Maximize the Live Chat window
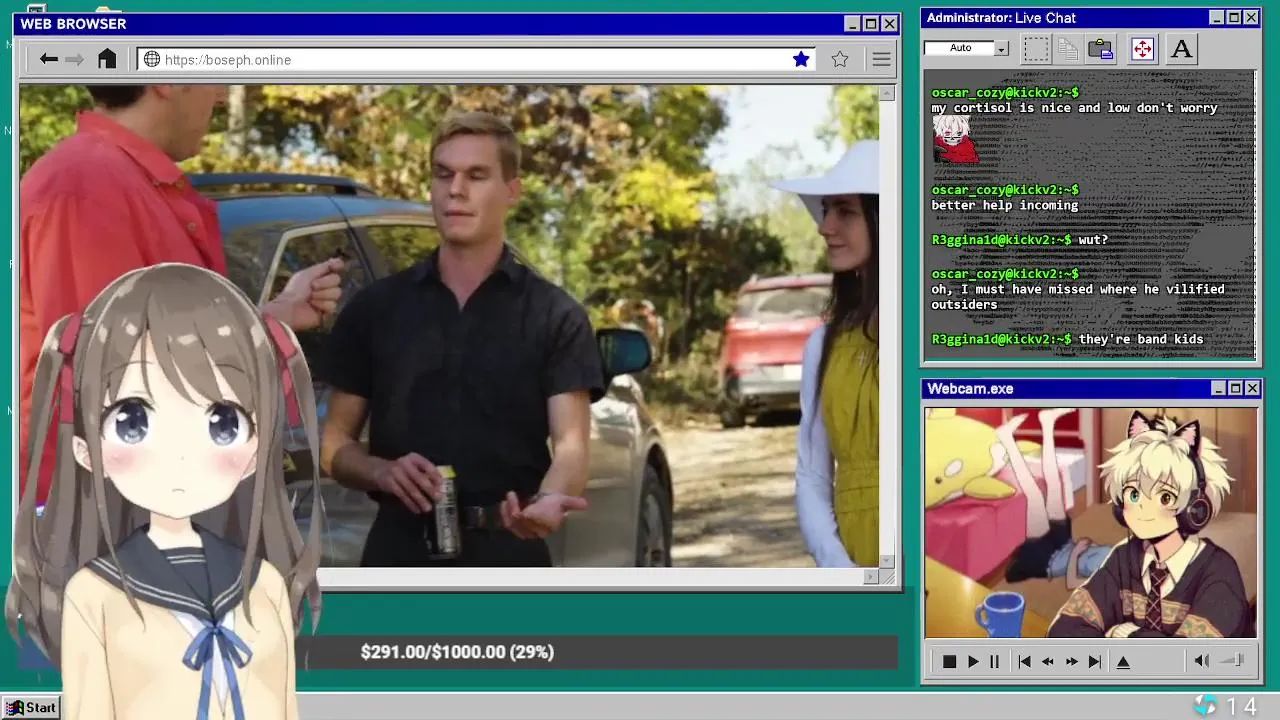The height and width of the screenshot is (720, 1280). coord(1234,18)
